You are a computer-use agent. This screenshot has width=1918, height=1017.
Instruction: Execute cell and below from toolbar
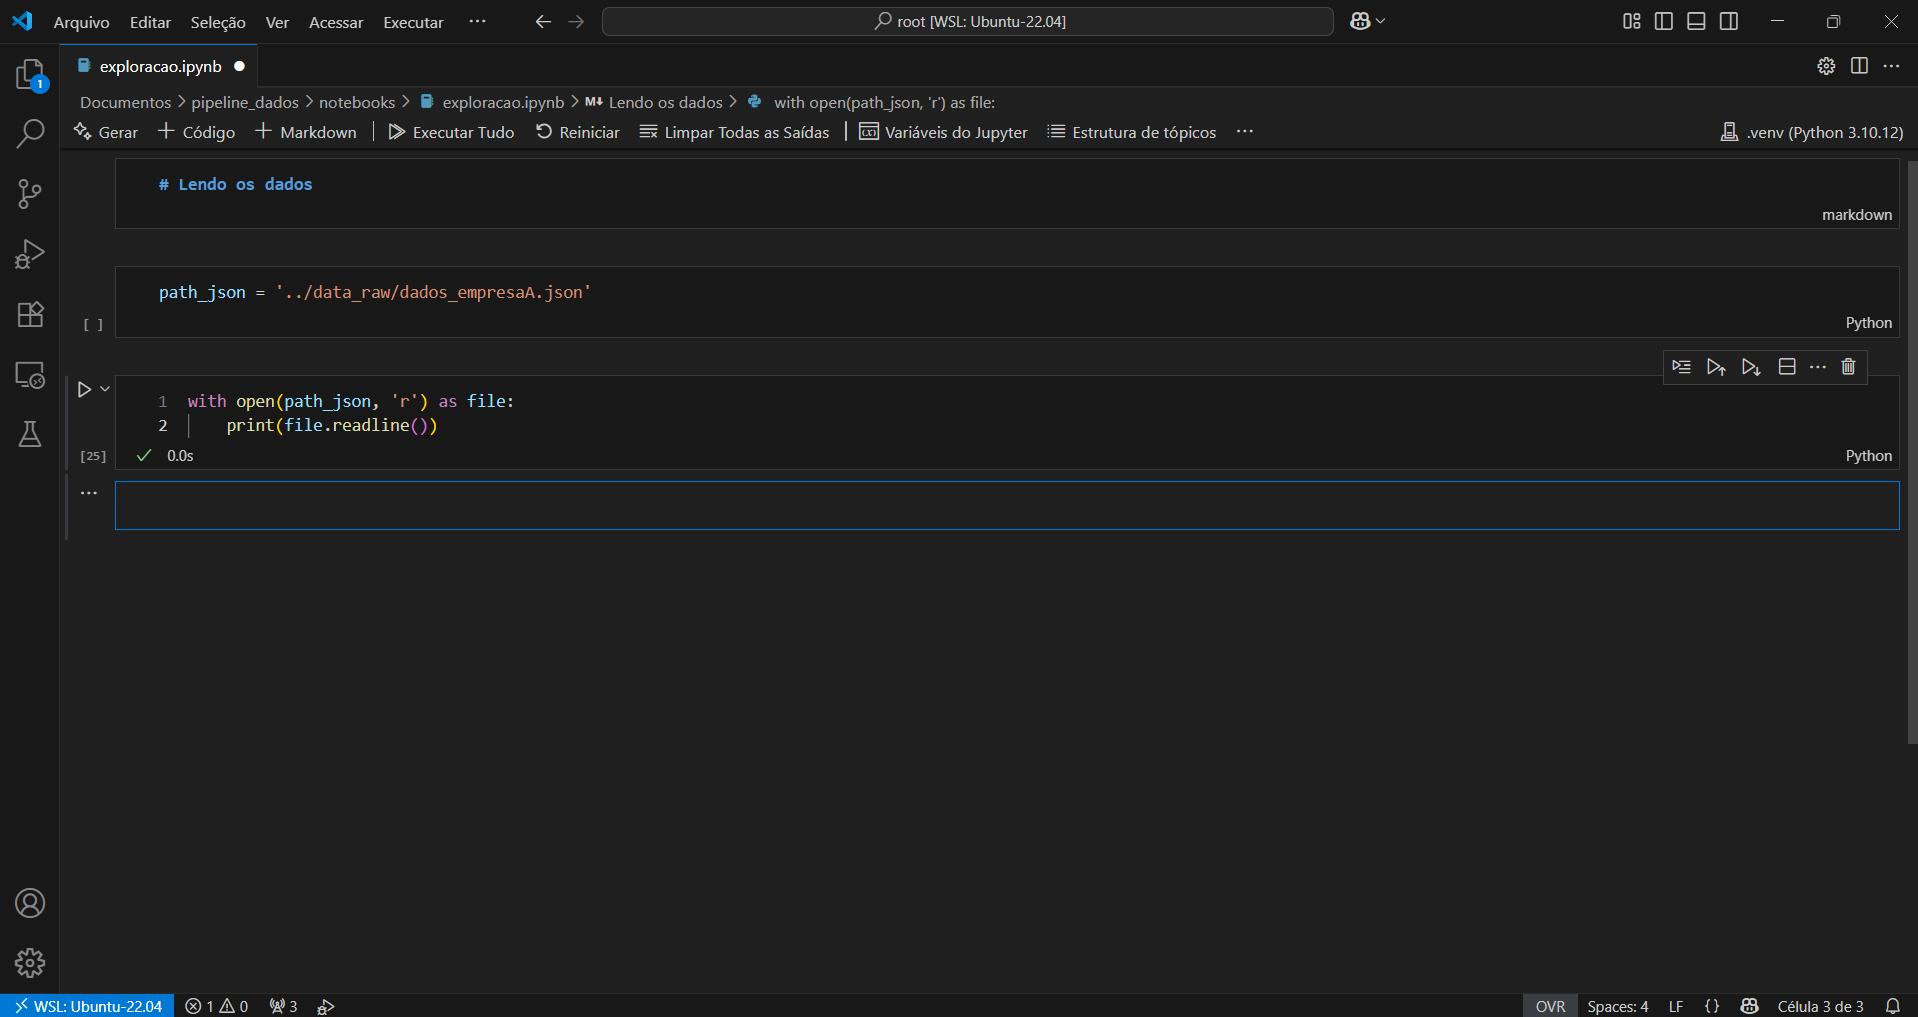[x=1751, y=367]
